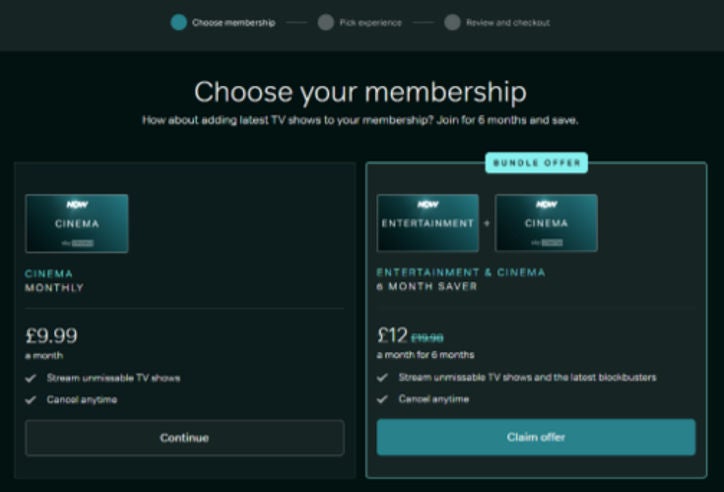Screen dimensions: 724x492
Task: Click the Choose membership step circle
Action: click(178, 23)
